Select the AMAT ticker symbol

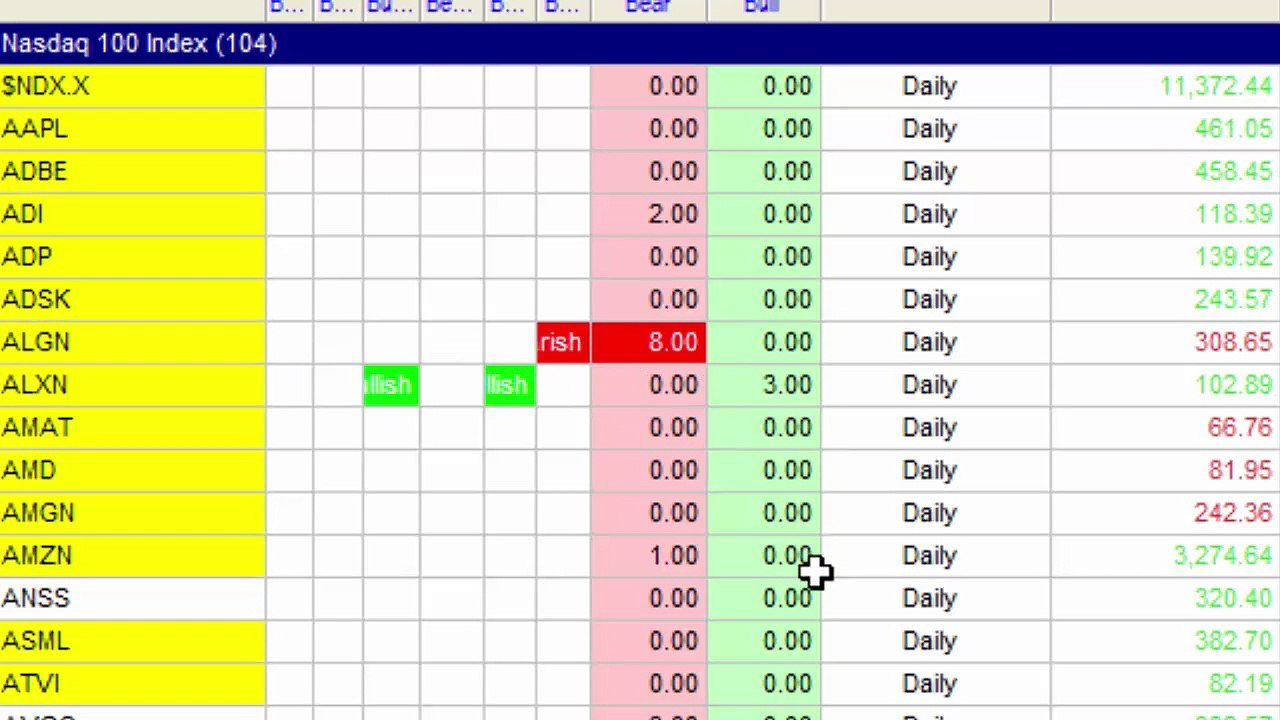(37, 428)
